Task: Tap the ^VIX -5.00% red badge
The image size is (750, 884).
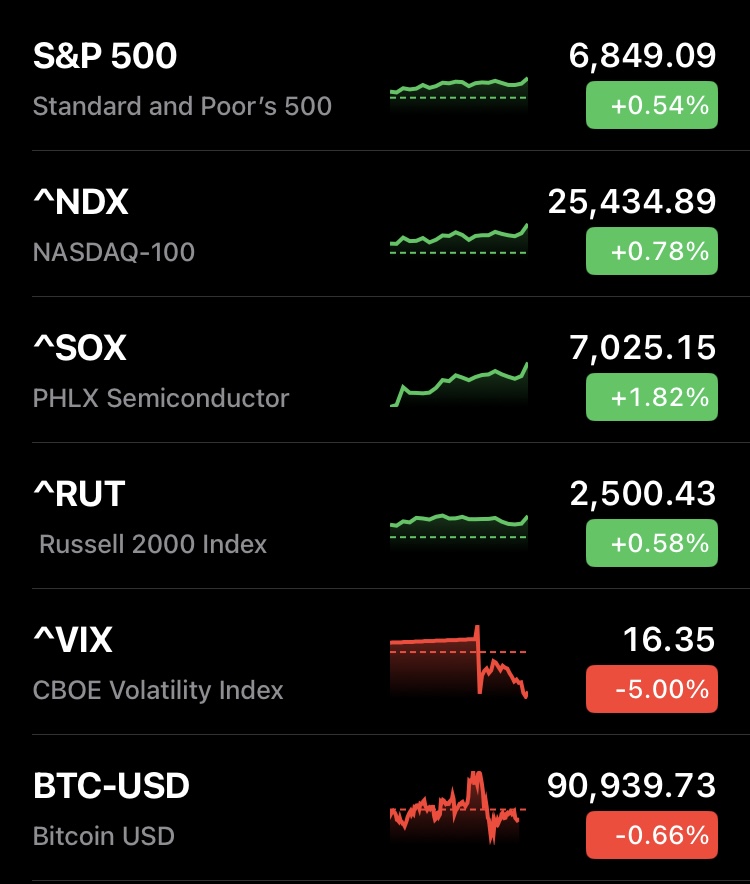Action: point(652,689)
